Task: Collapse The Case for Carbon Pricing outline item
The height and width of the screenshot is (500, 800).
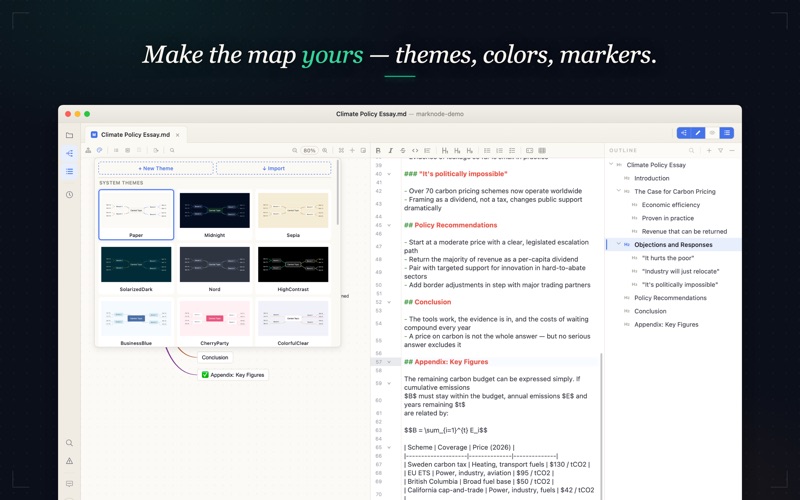Action: 619,191
